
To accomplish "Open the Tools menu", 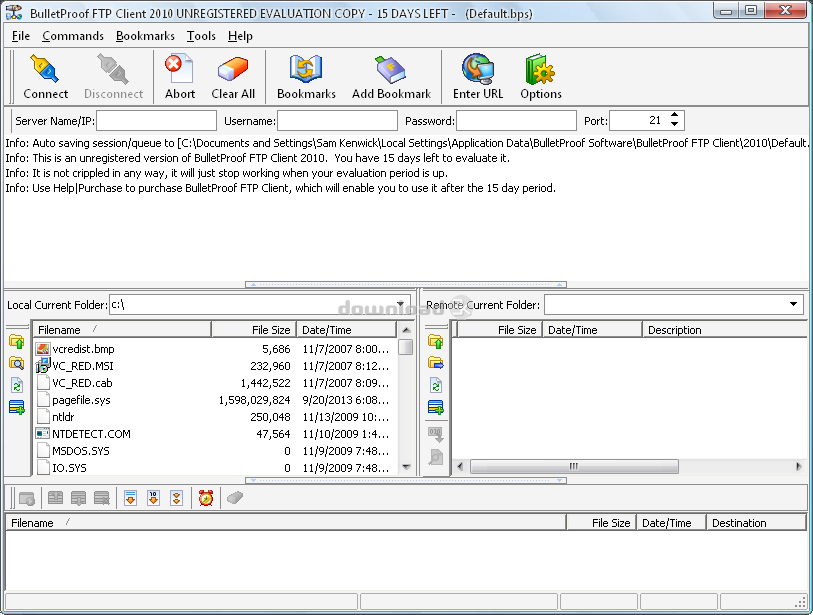I will tap(201, 36).
